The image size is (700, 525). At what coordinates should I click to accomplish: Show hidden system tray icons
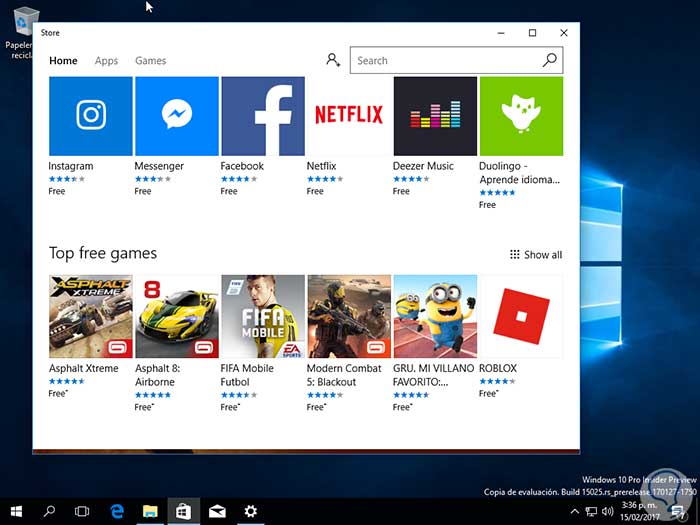pos(575,512)
